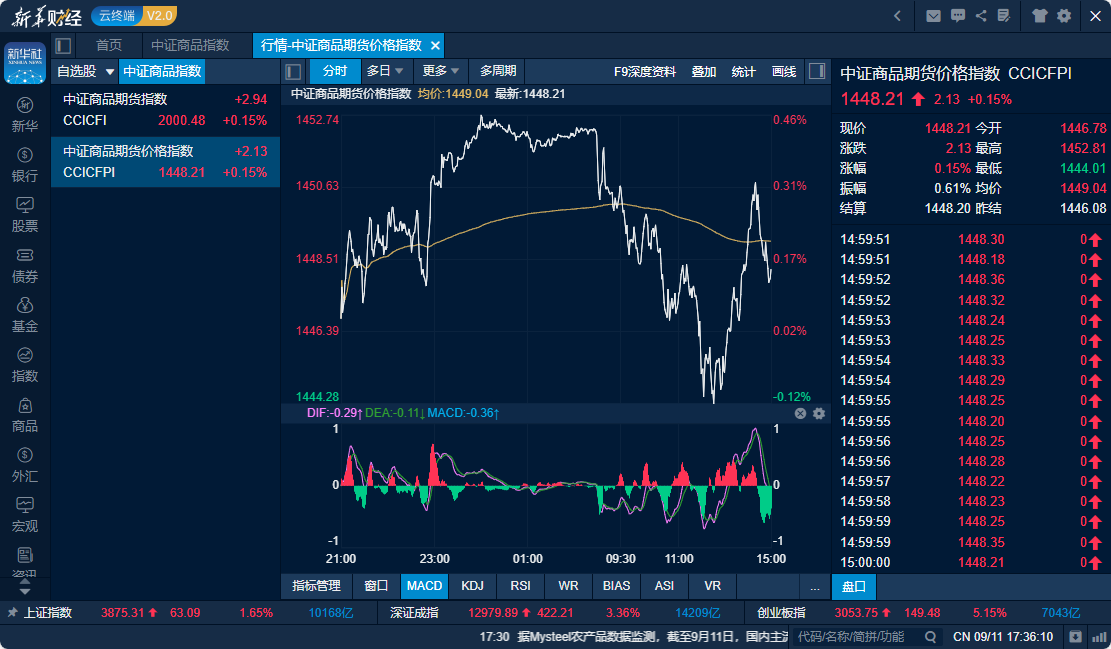
Task: Expand the 自选股 dropdown arrow
Action: point(109,71)
